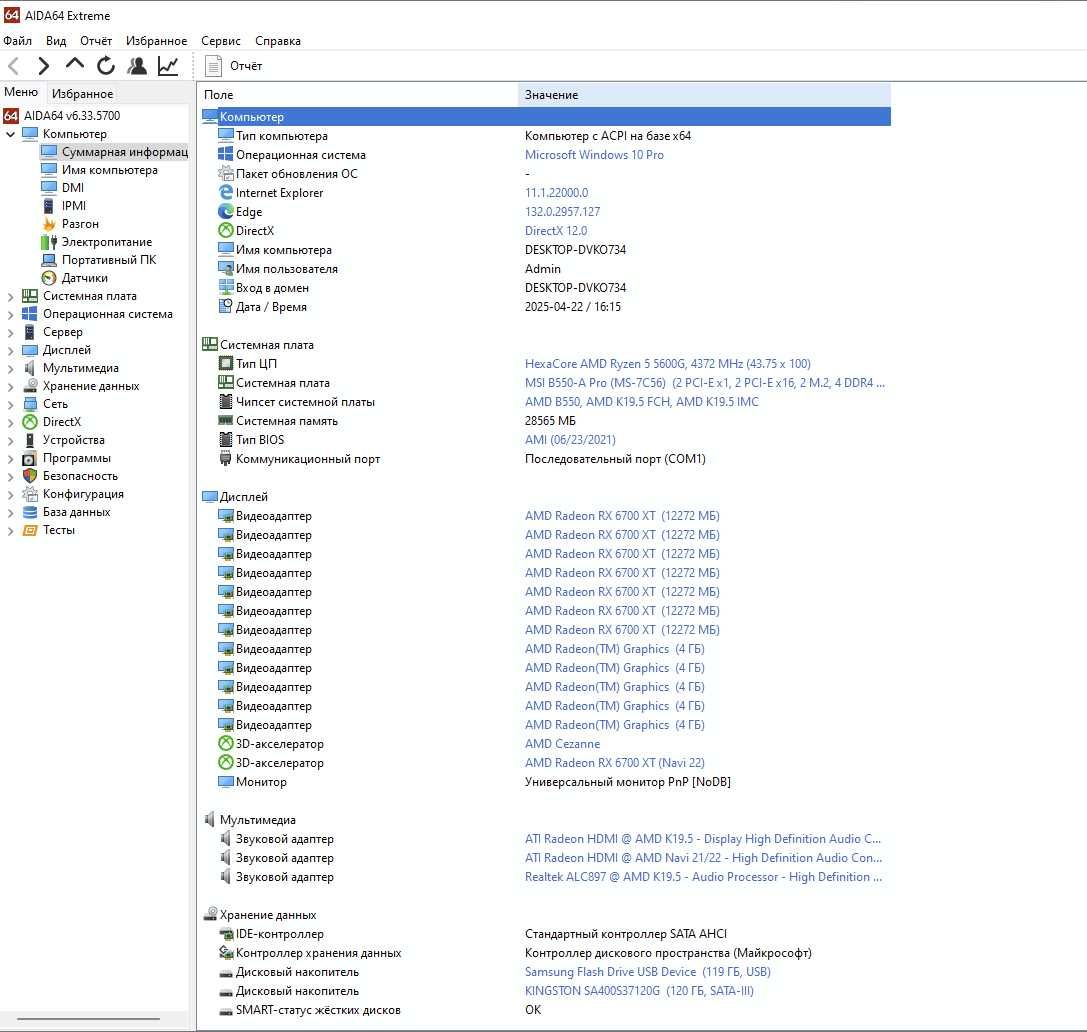Open the user management toolbar icon
The width and height of the screenshot is (1087, 1032).
pos(137,66)
